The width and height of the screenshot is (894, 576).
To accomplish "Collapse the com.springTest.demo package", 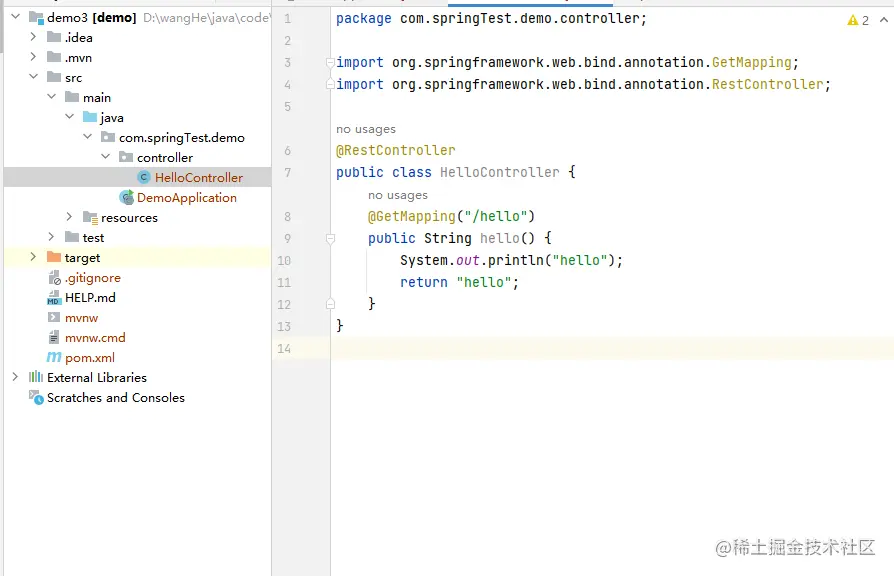I will pos(87,137).
